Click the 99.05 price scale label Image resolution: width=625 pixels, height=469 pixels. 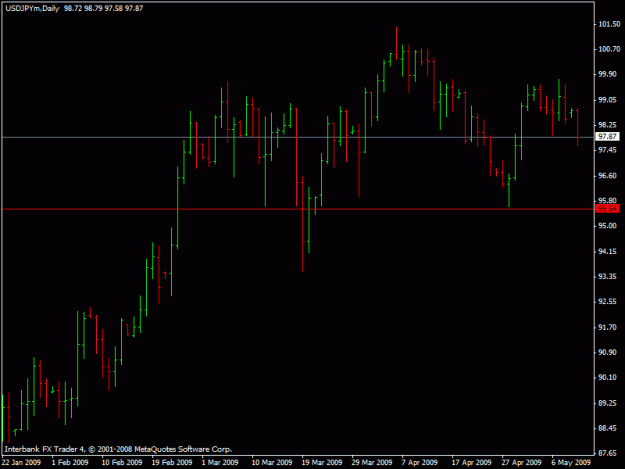[x=609, y=100]
